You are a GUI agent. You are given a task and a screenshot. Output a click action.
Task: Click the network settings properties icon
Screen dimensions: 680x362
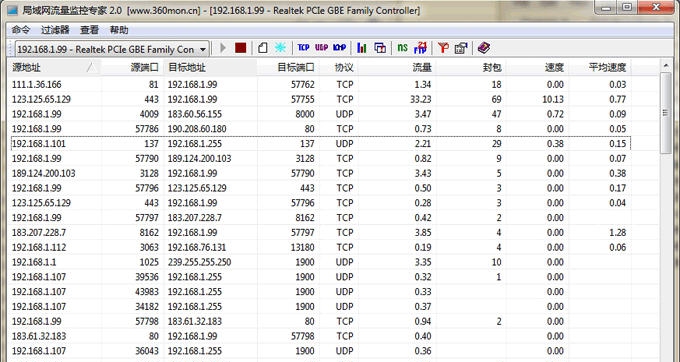[461, 48]
